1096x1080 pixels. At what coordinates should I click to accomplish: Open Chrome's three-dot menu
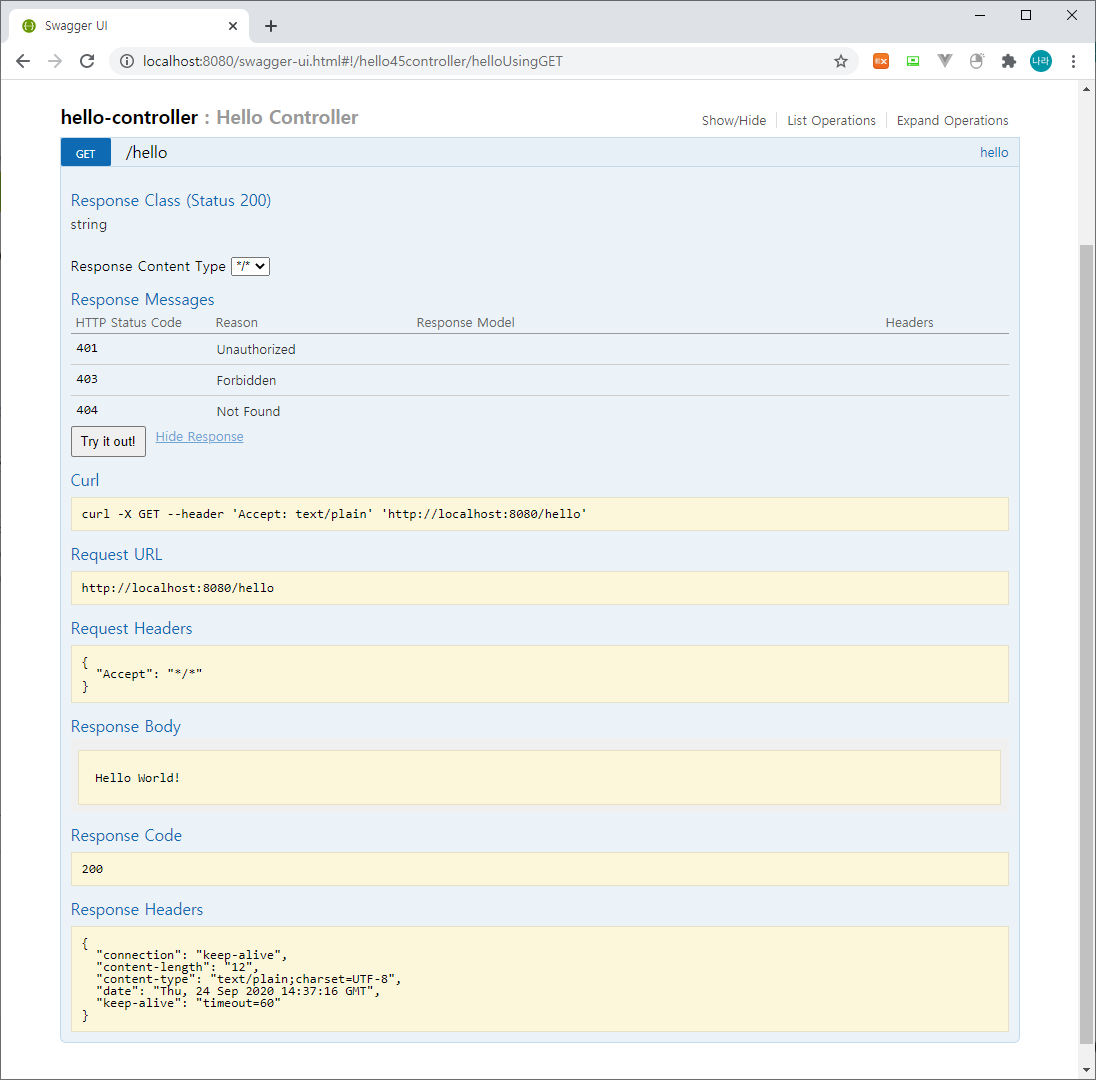[1073, 62]
